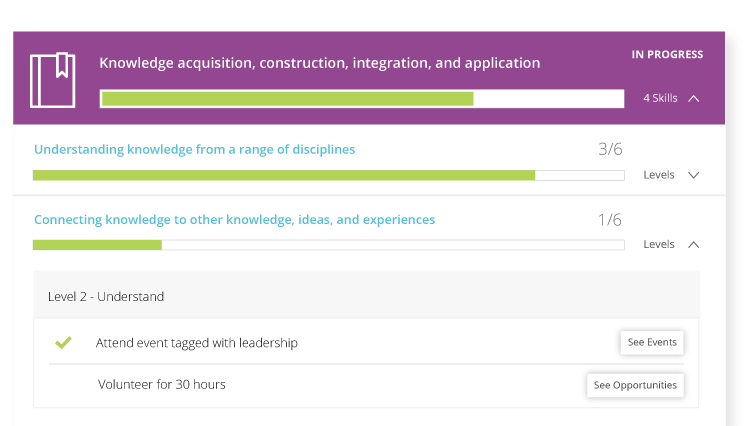
Task: Select Attend event tagged with leadership item
Action: tap(196, 343)
